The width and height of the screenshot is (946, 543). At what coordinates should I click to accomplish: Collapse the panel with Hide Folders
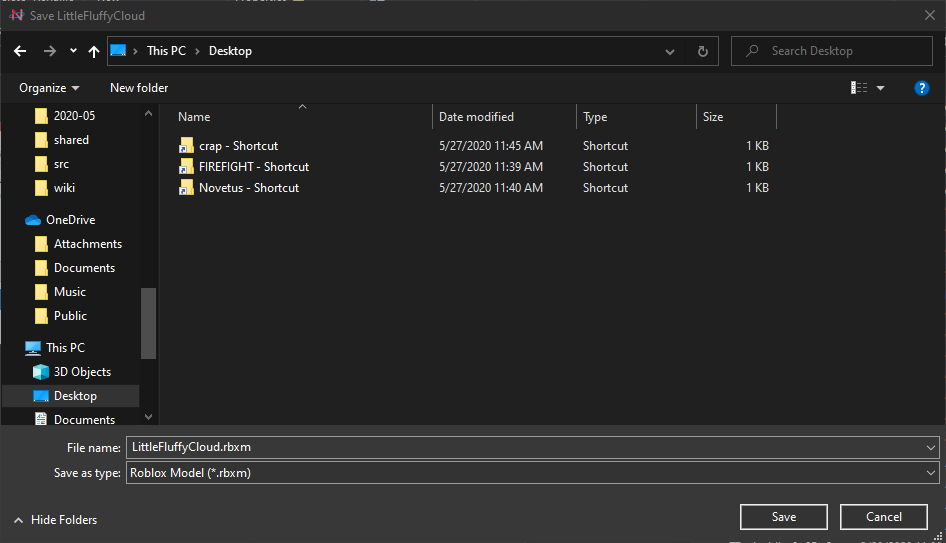click(x=56, y=520)
